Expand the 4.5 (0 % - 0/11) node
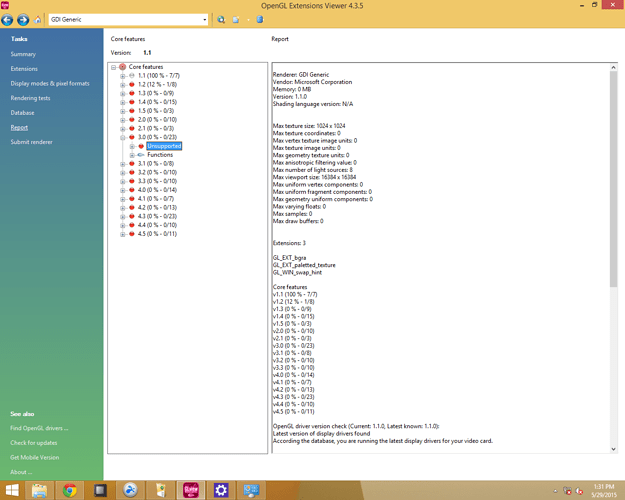 point(123,234)
